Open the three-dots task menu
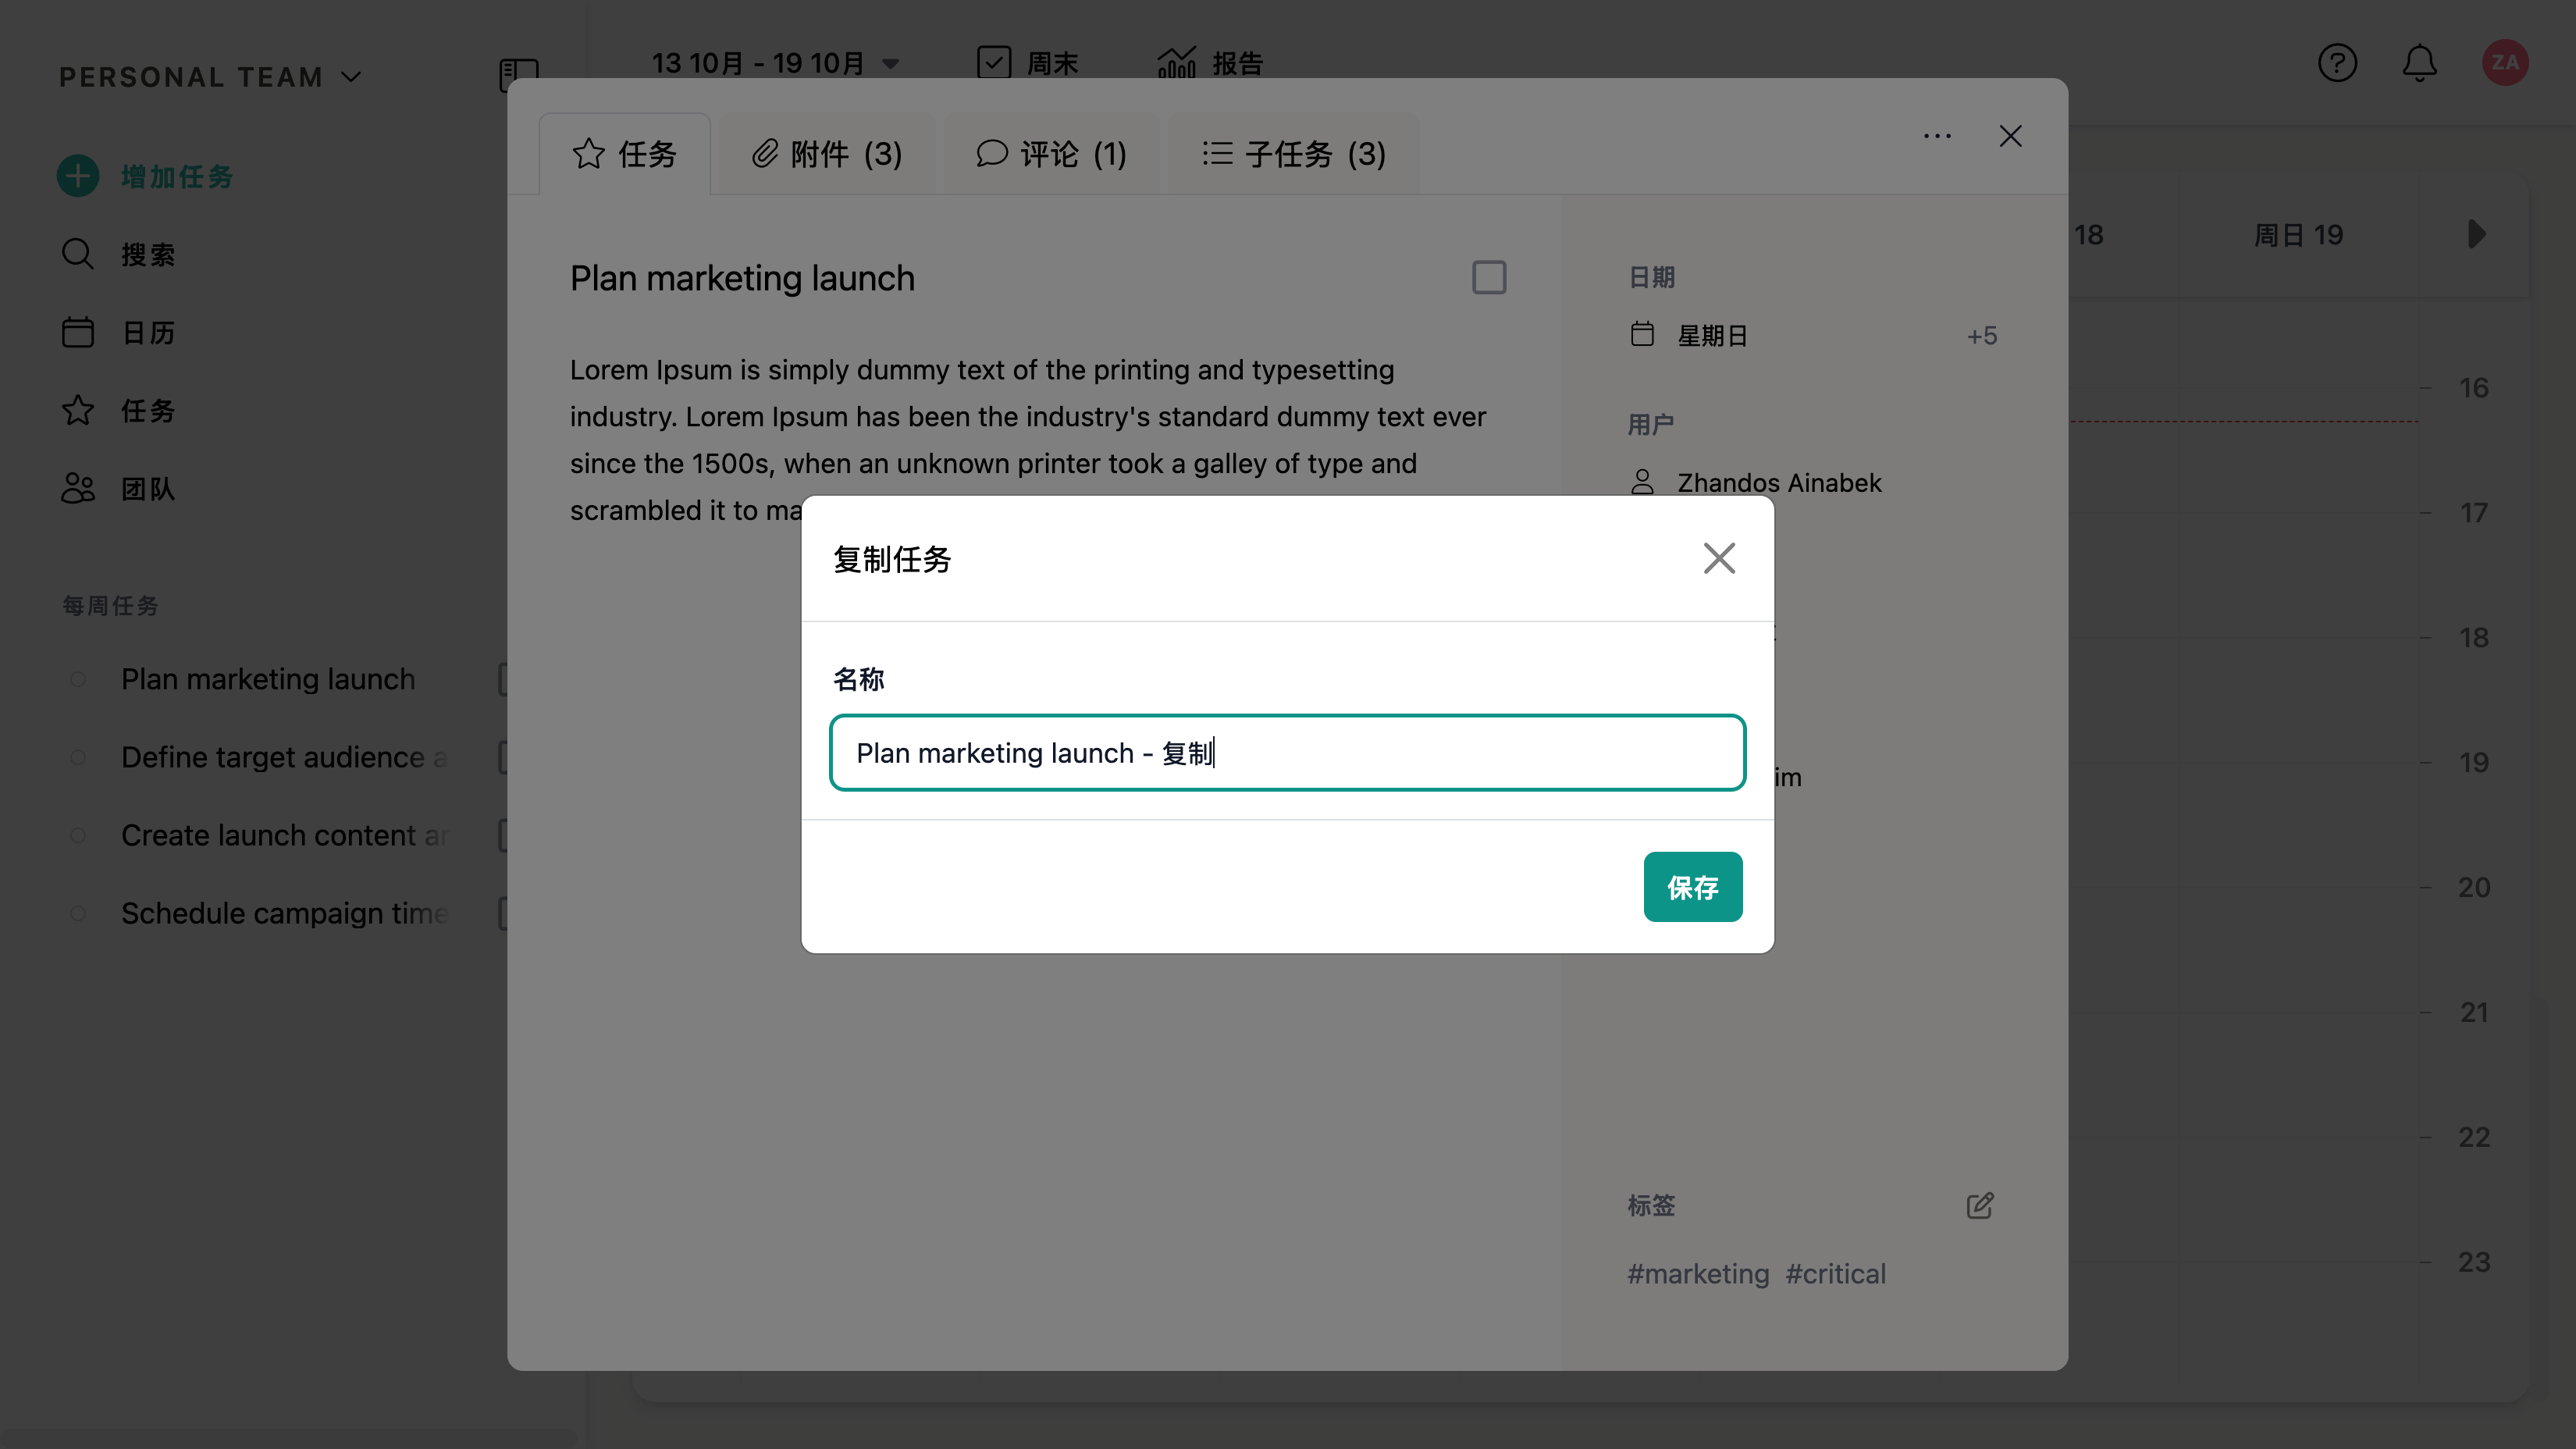The height and width of the screenshot is (1449, 2576). [1937, 136]
